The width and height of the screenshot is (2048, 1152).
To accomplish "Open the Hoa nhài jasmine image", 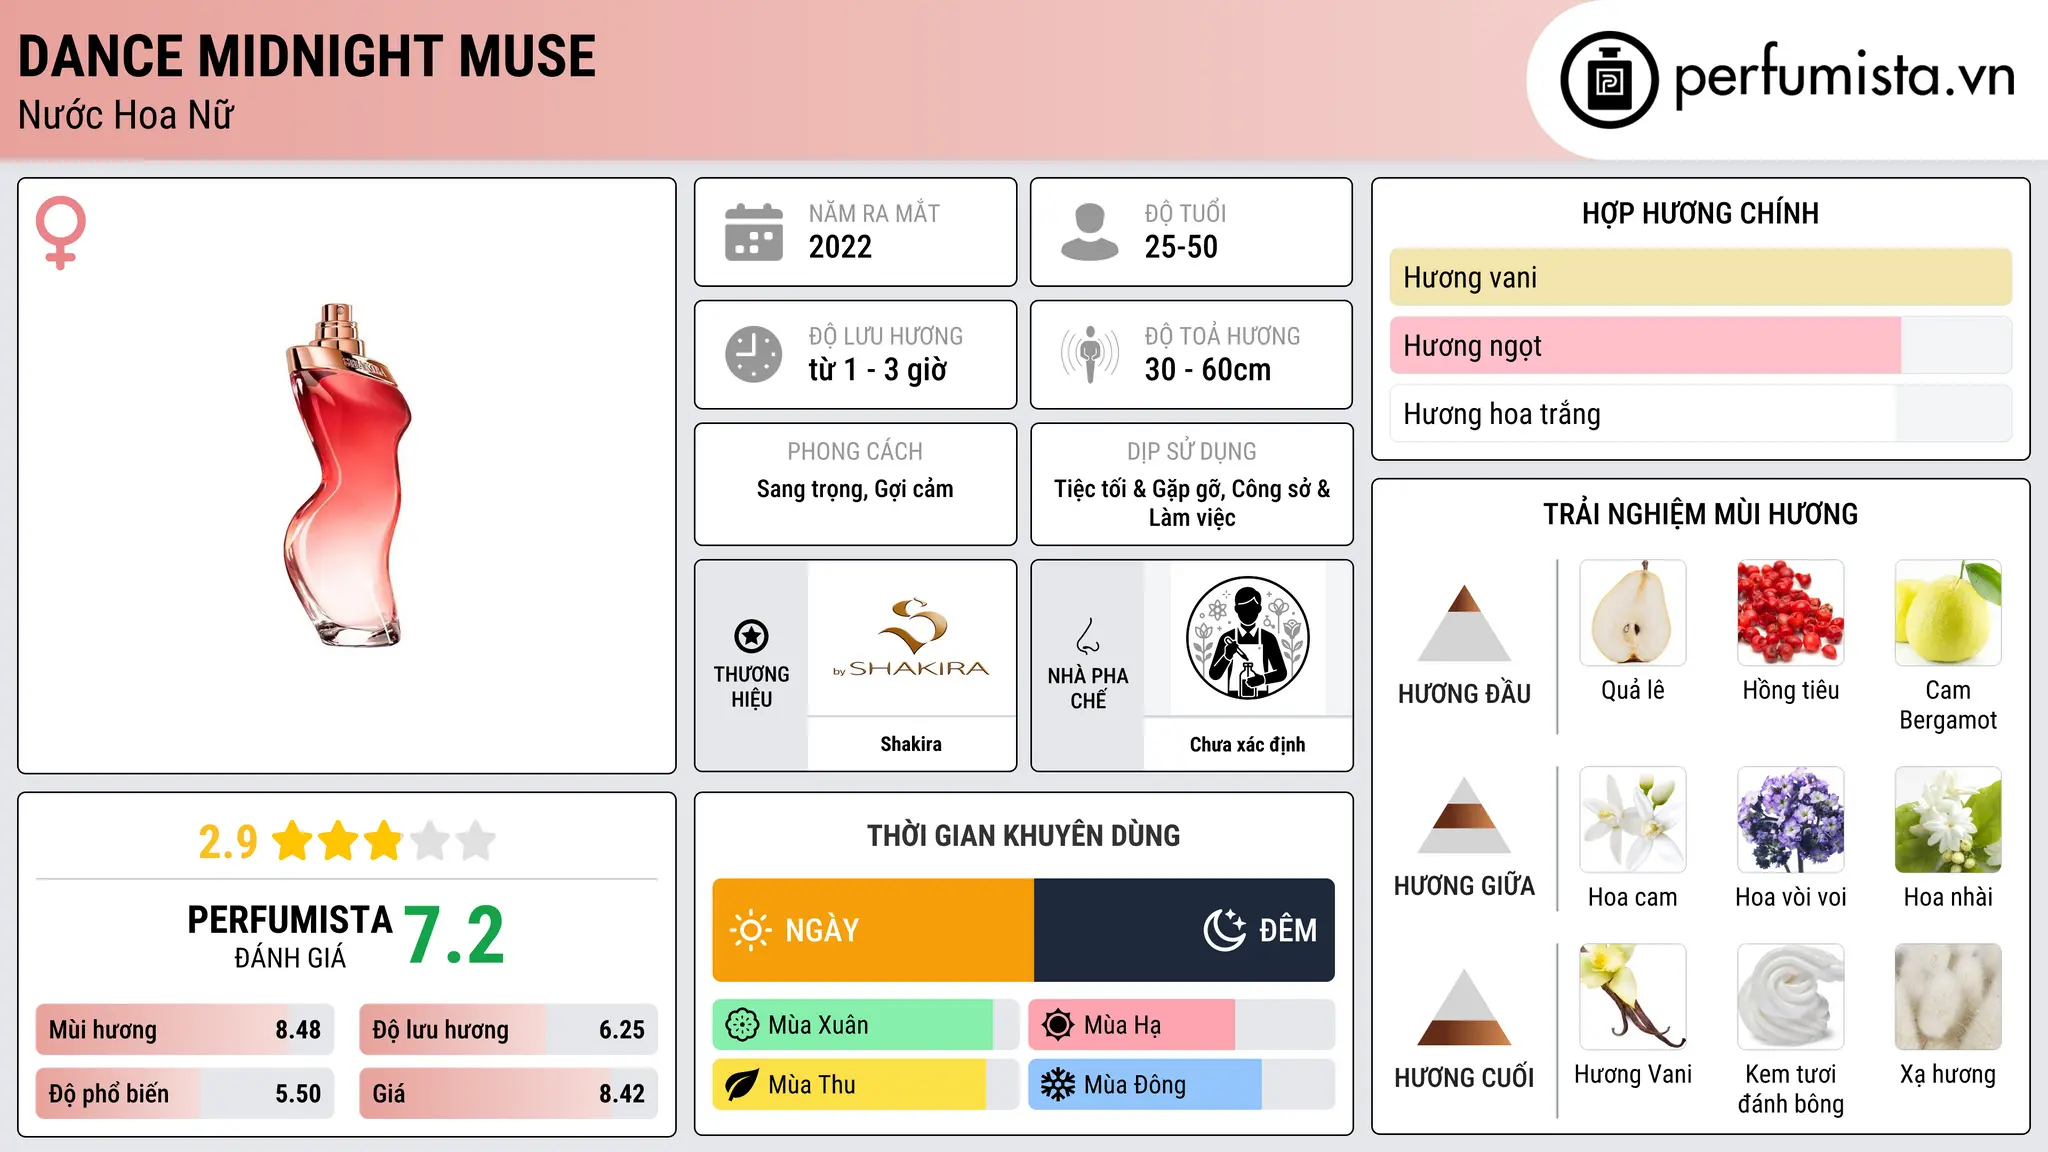I will (1948, 820).
